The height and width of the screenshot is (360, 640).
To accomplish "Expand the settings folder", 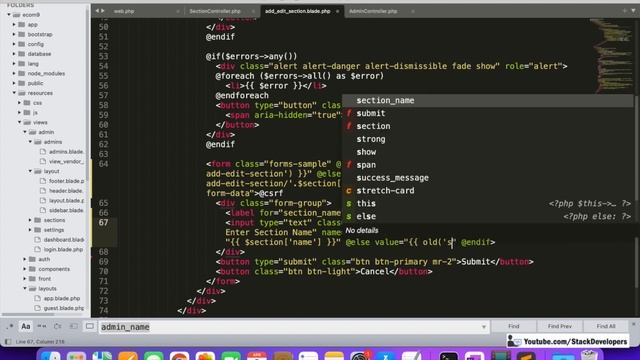I will (30, 230).
